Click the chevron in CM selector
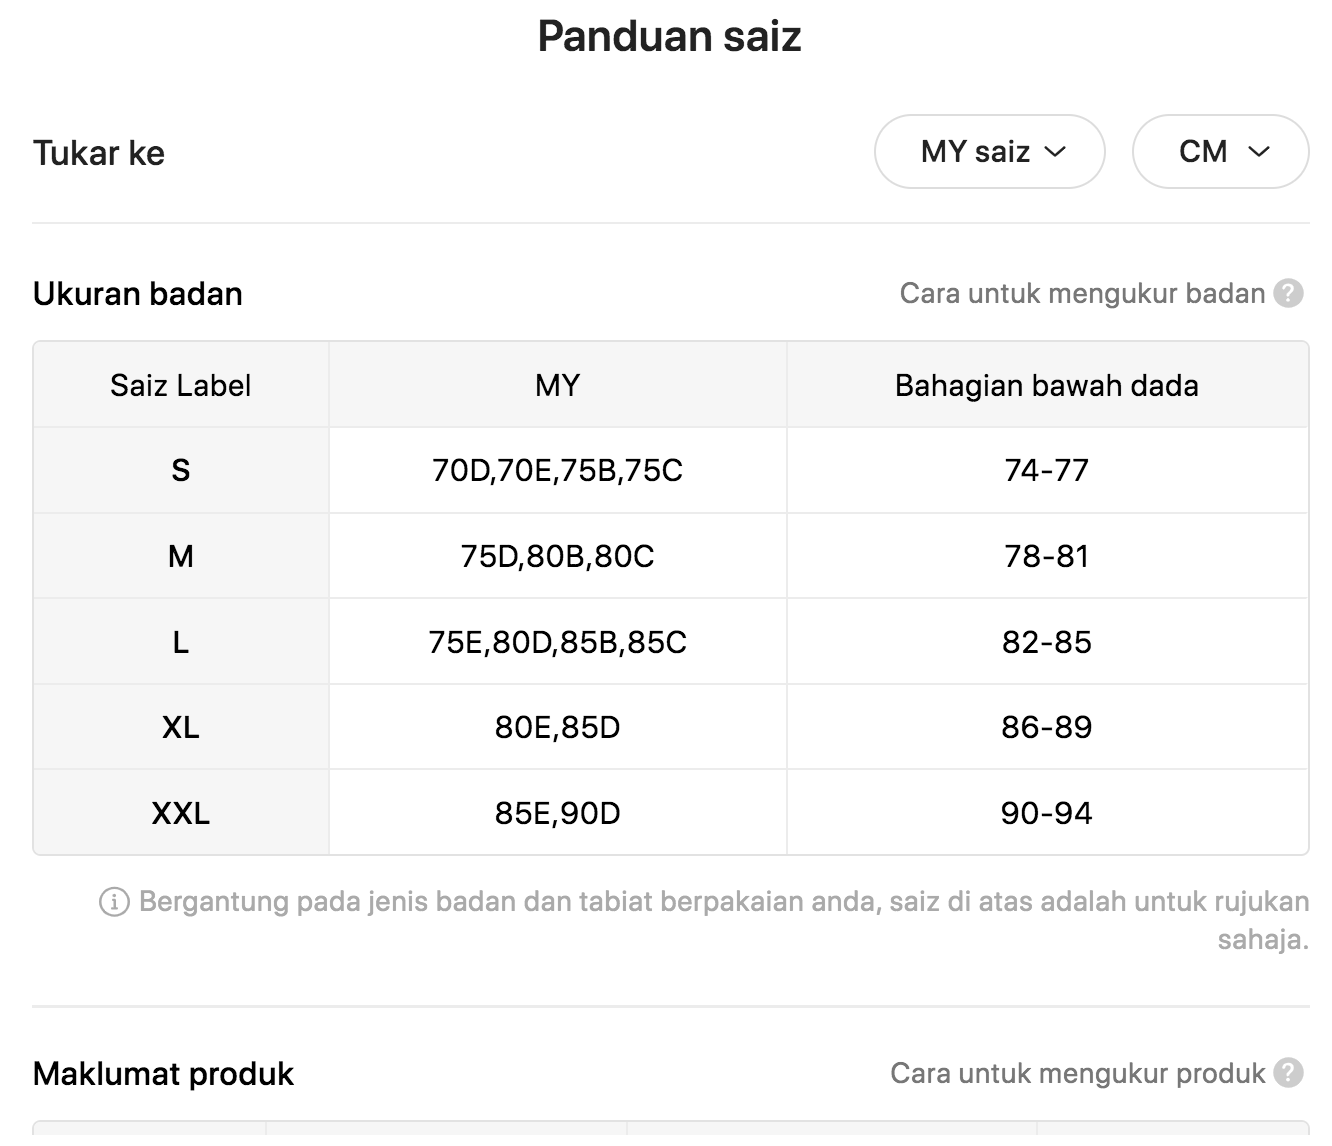The width and height of the screenshot is (1332, 1146). point(1259,152)
